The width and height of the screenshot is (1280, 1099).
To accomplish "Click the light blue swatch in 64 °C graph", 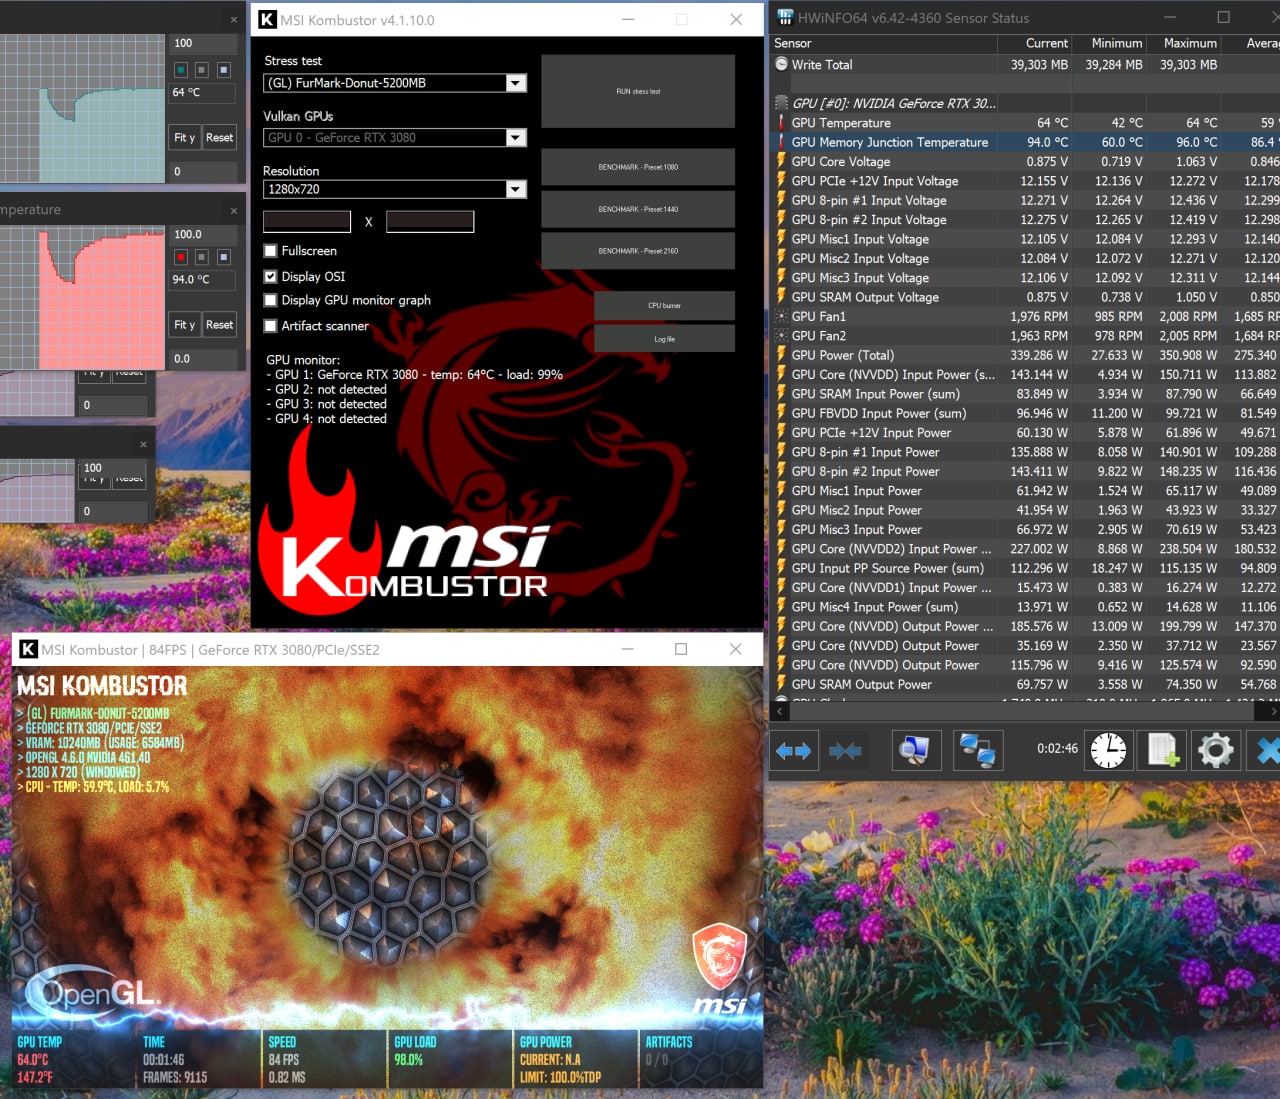I will pos(224,70).
